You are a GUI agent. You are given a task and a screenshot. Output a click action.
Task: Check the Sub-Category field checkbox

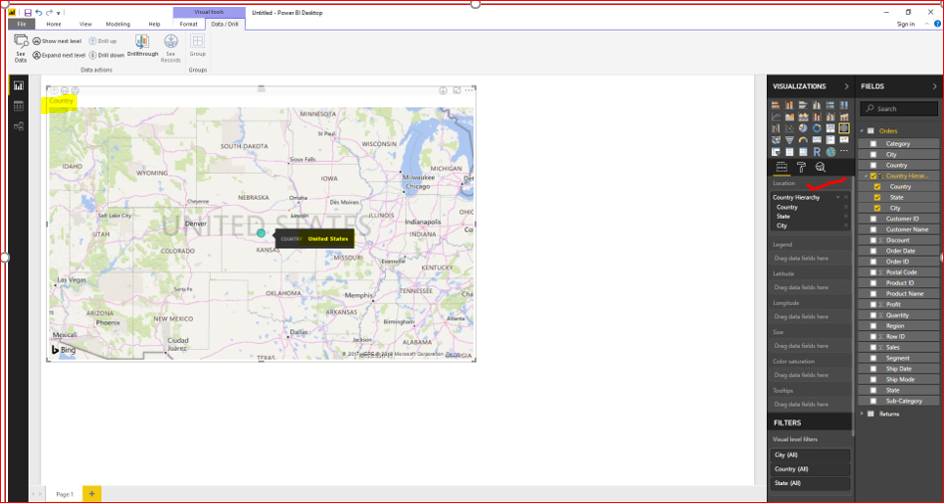click(x=874, y=401)
